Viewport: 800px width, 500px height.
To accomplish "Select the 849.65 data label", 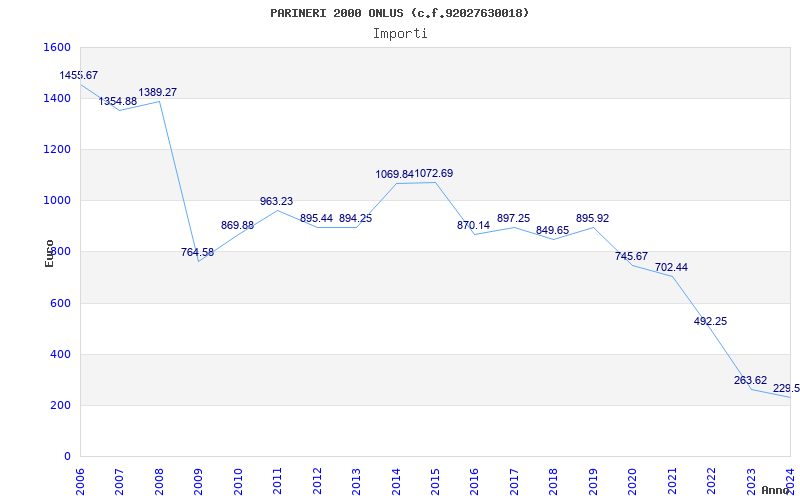I will click(553, 231).
